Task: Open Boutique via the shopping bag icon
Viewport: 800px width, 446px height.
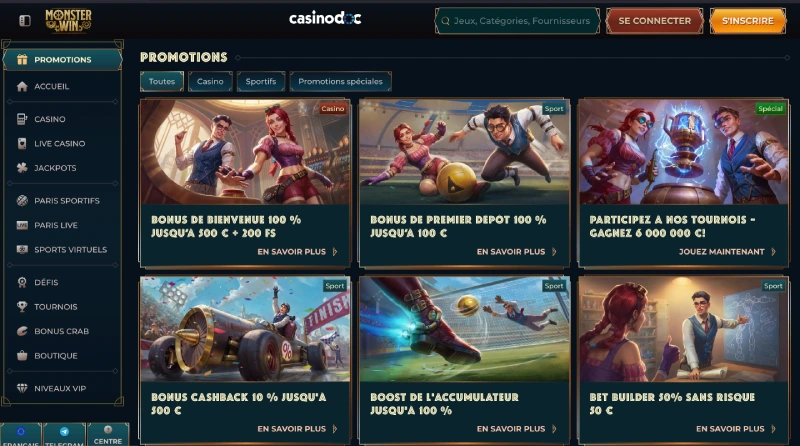Action: click(22, 356)
